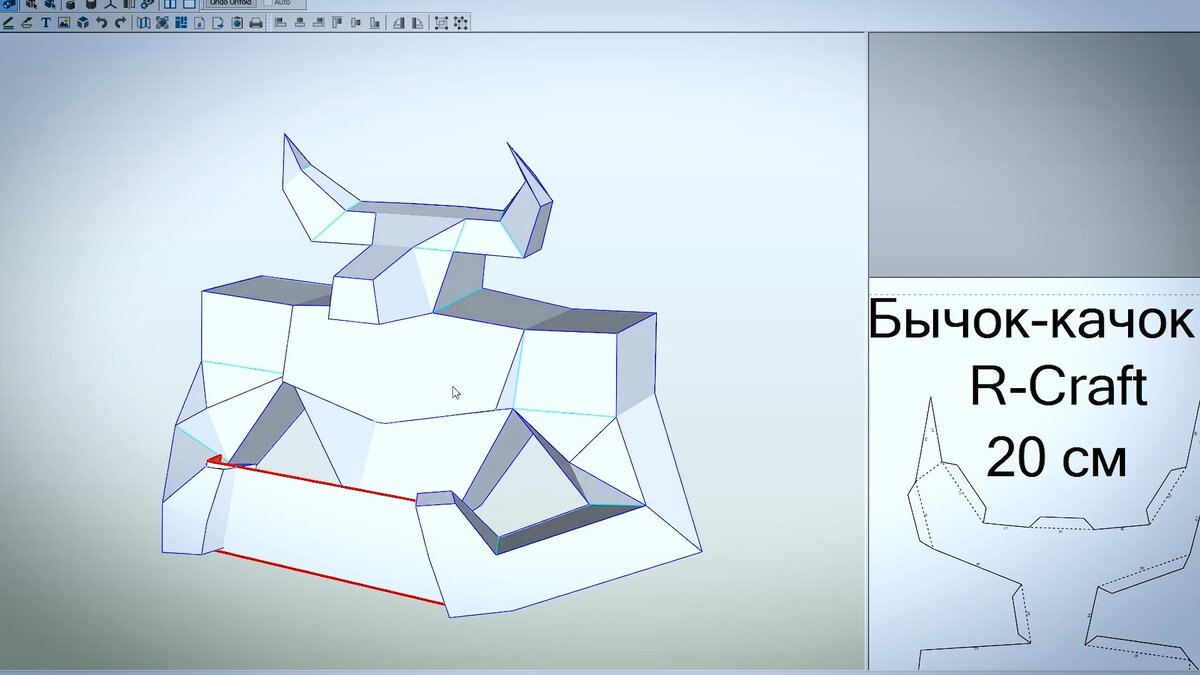
Task: Select the eraser-style edit tool icon
Action: point(27,22)
